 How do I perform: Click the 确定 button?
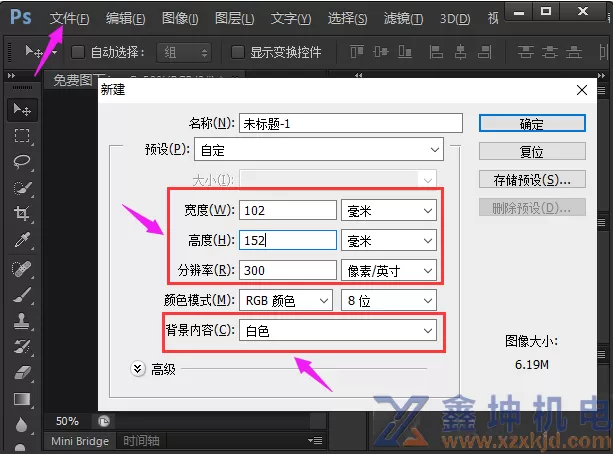point(532,124)
